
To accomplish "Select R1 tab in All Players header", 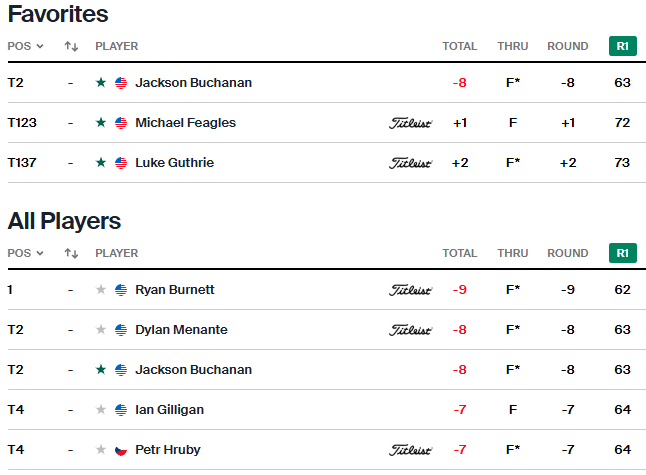I will pos(623,253).
